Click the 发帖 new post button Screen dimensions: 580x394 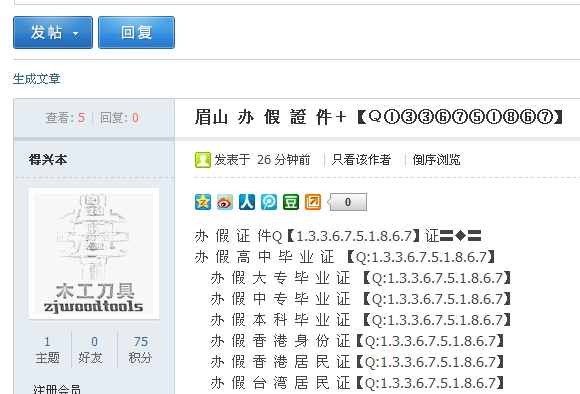tap(53, 32)
